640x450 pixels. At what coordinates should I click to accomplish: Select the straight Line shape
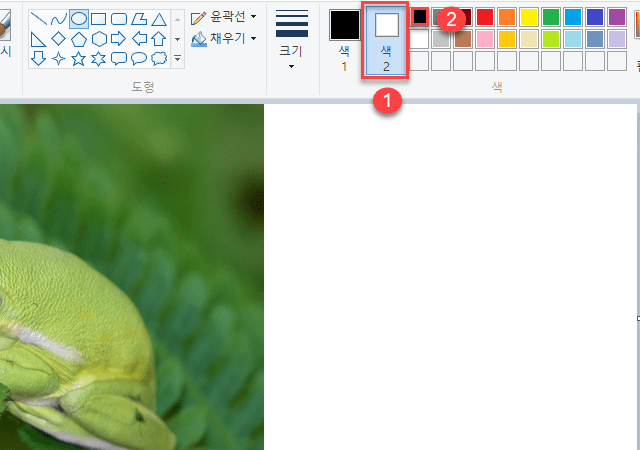[x=39, y=18]
